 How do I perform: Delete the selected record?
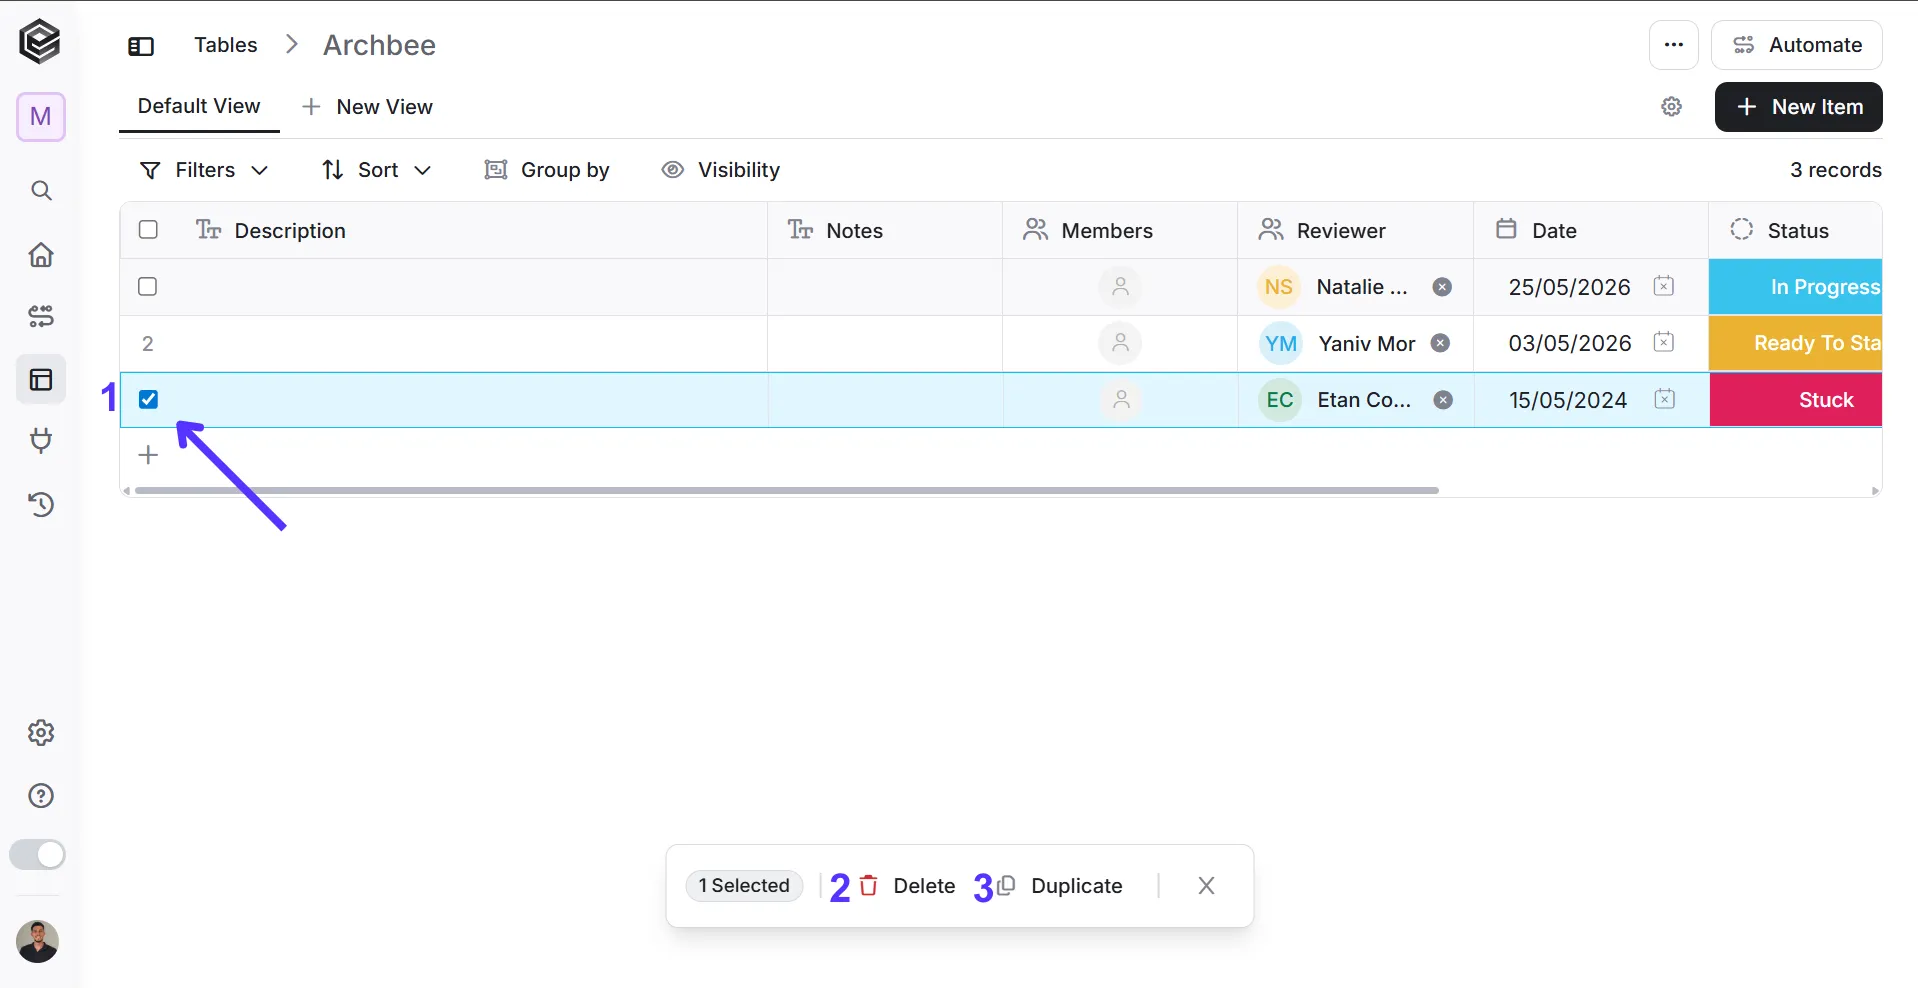(907, 886)
